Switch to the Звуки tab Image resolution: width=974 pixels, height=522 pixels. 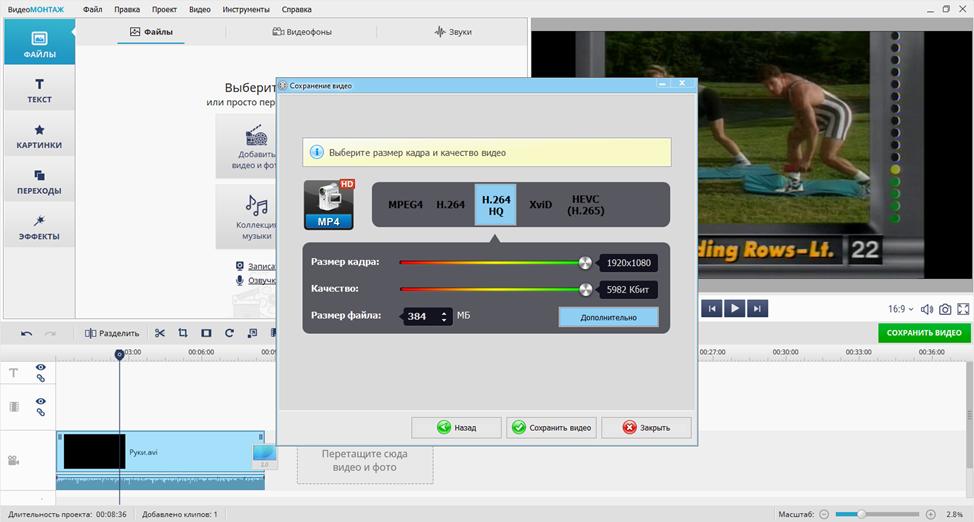453,32
